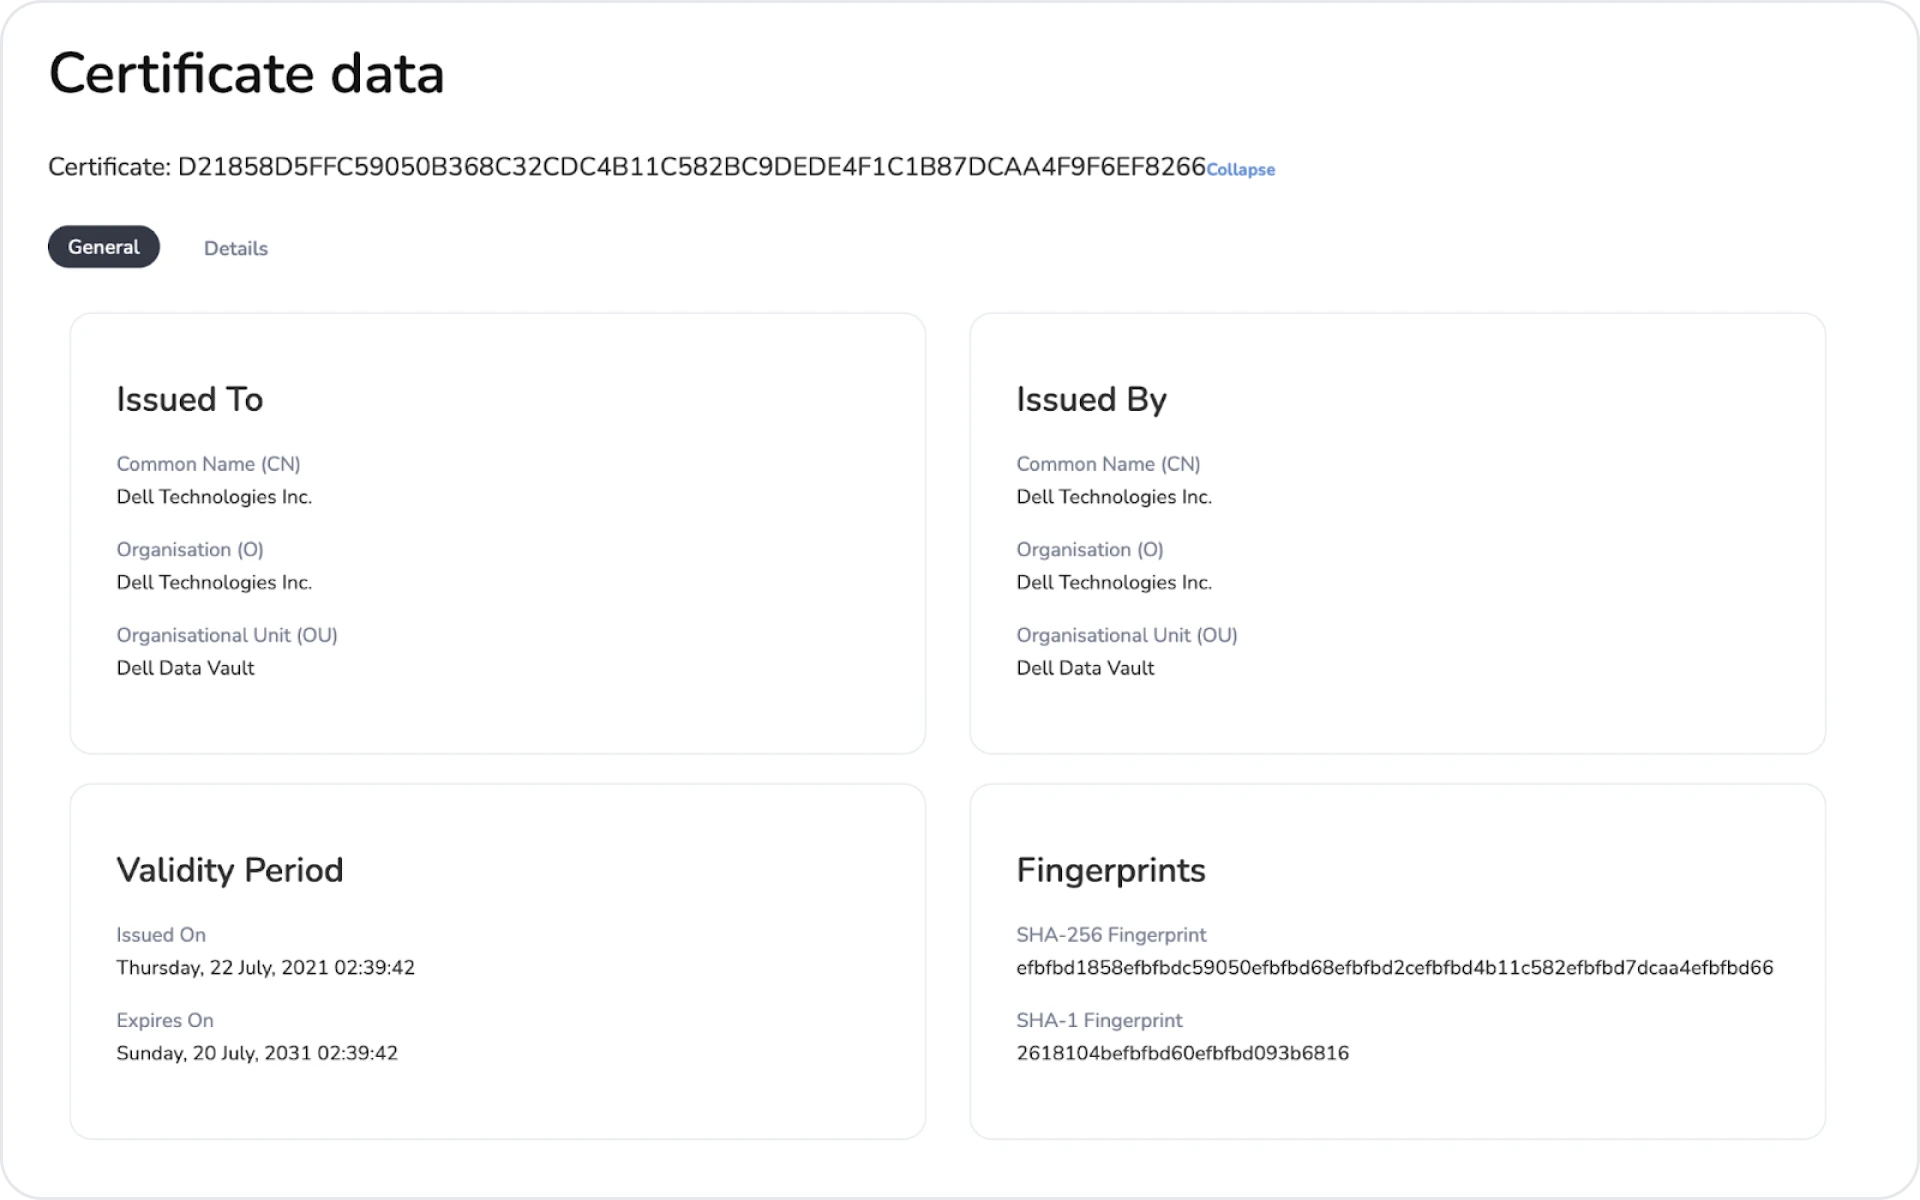Screen dimensions: 1920x1200
Task: Select the SHA-1 fingerprint value 2618104befbfbd60…
Action: (x=1183, y=1053)
